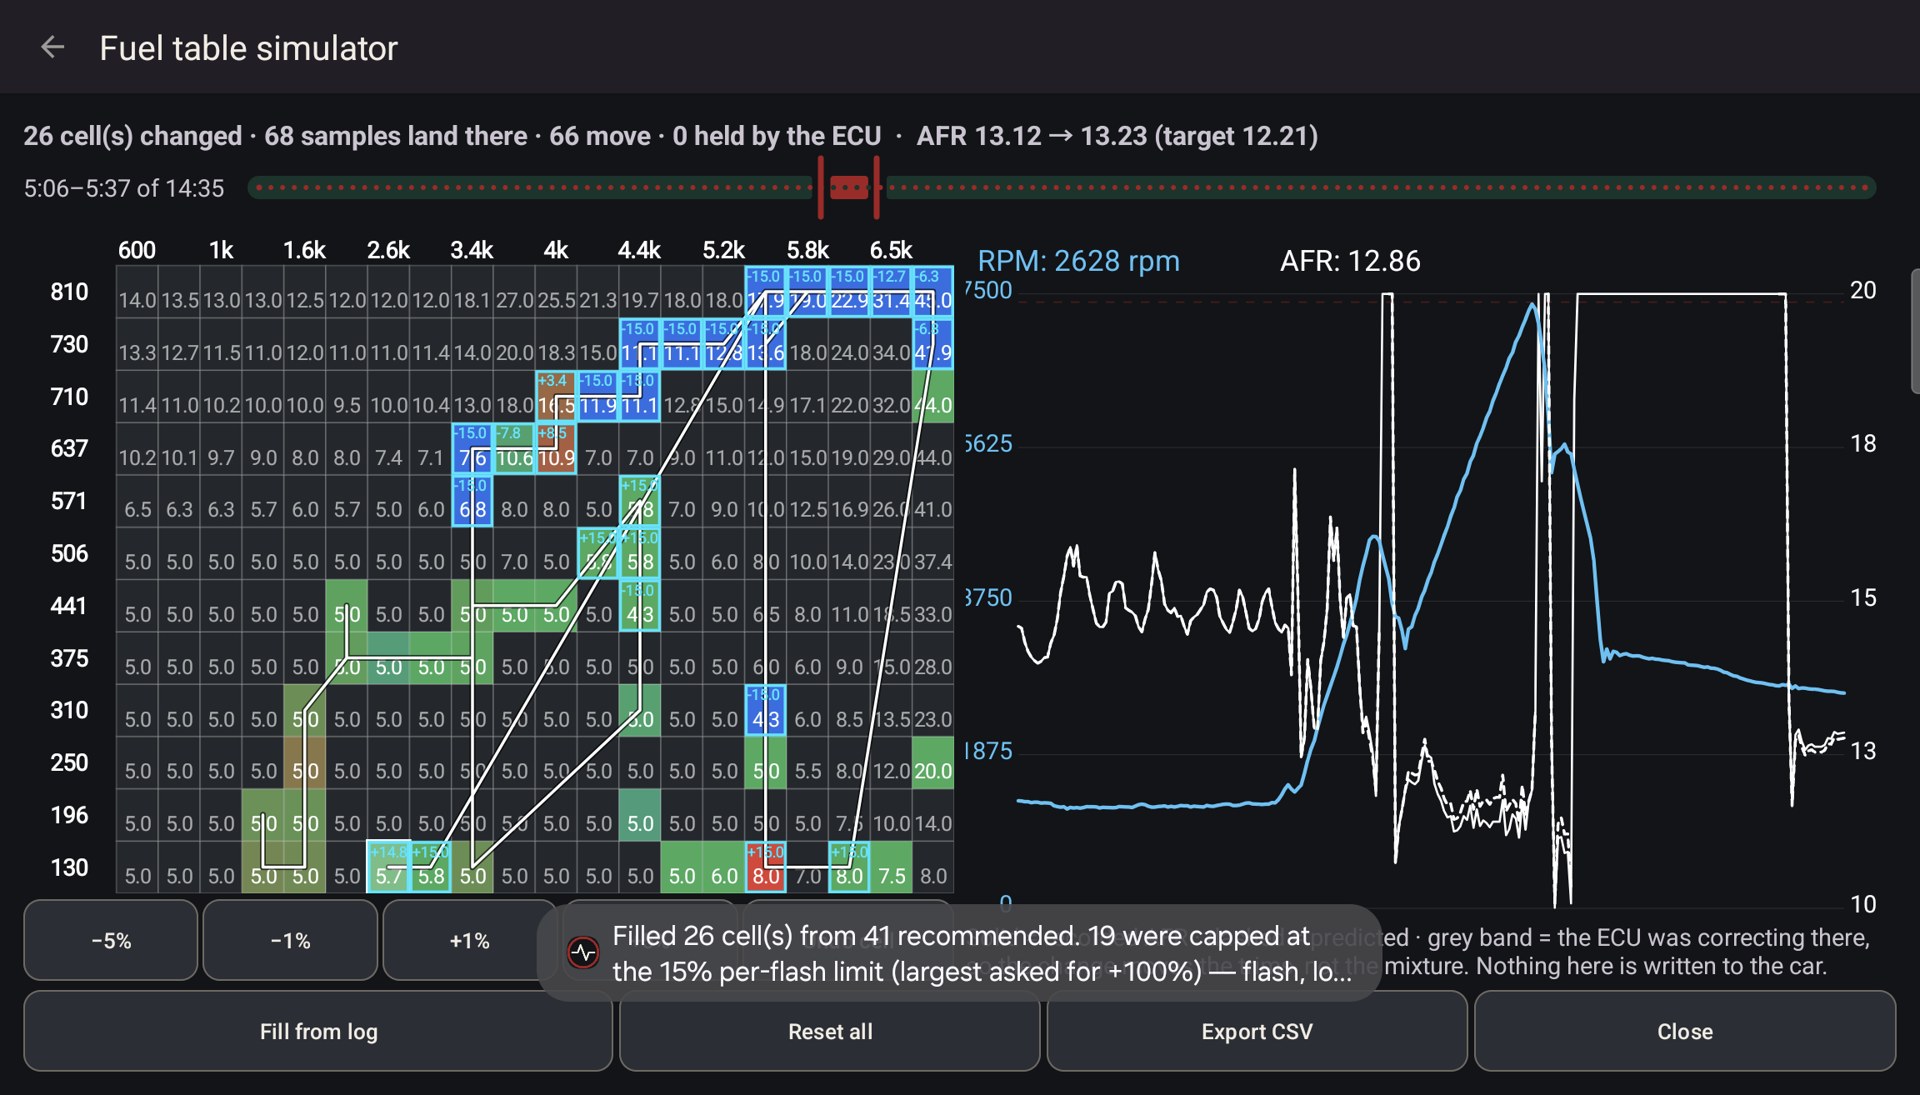The height and width of the screenshot is (1095, 1920).
Task: Click the 600 RPM column header
Action: 137,250
